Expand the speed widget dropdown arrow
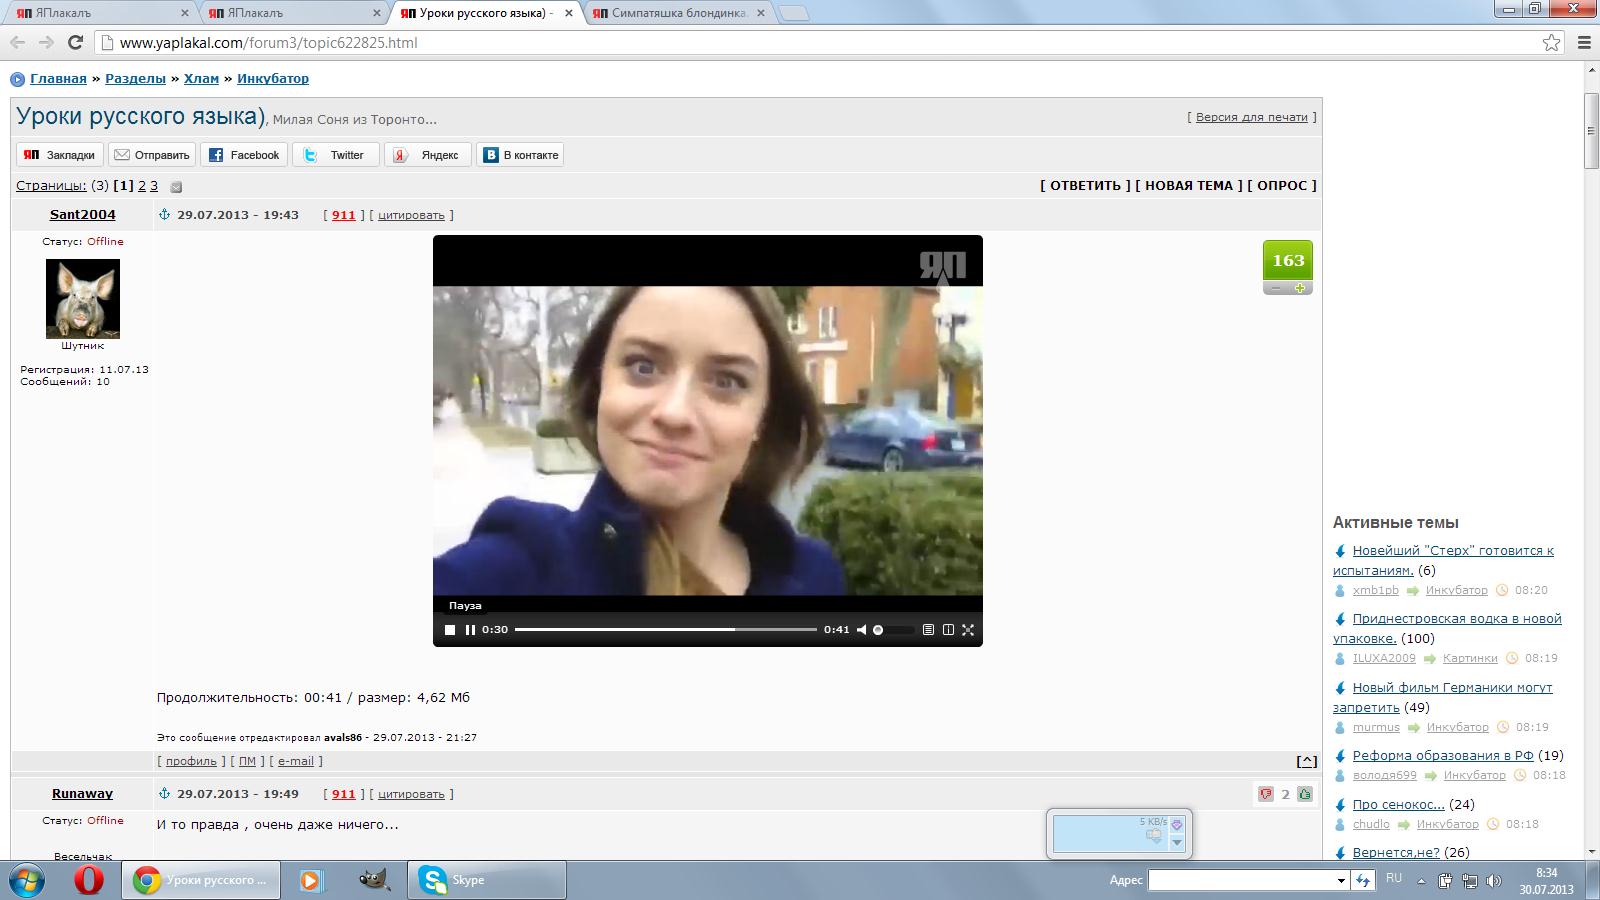This screenshot has width=1600, height=900. point(1177,843)
